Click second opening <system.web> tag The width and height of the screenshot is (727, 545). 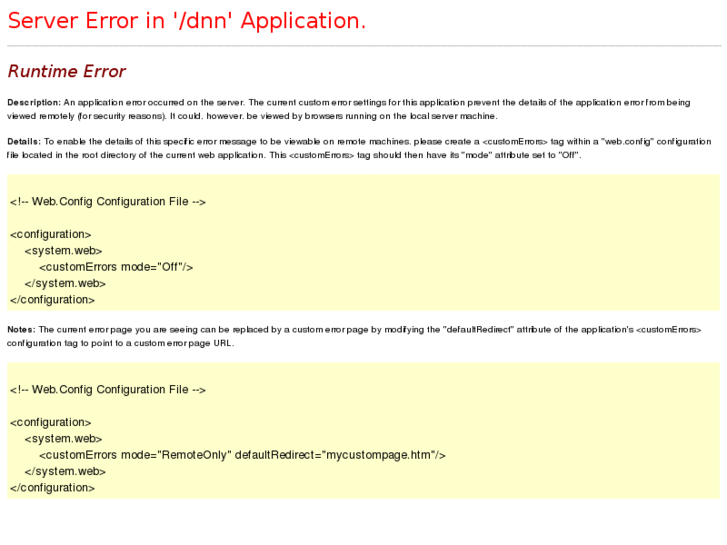tap(63, 439)
